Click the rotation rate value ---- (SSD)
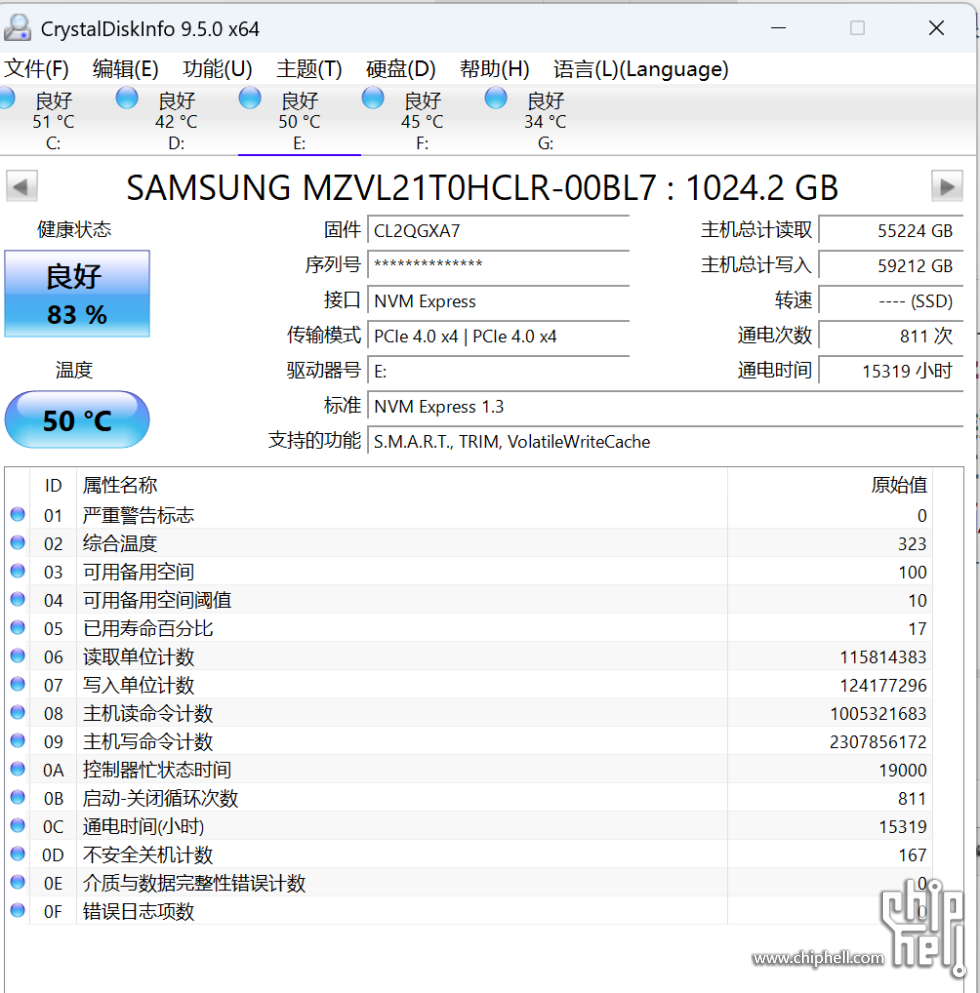The width and height of the screenshot is (980, 993). 891,301
